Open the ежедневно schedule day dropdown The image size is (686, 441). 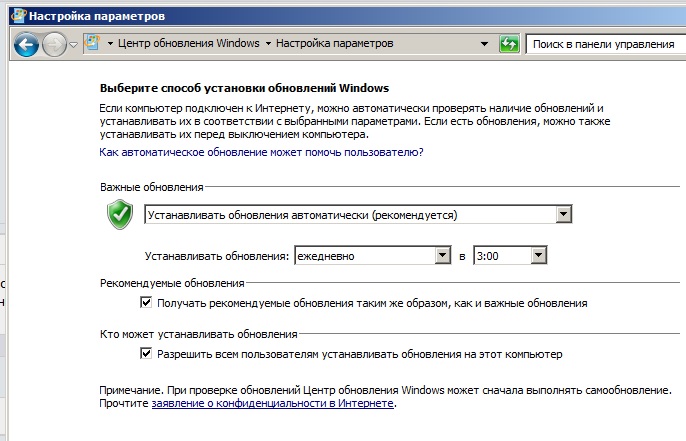tap(373, 256)
